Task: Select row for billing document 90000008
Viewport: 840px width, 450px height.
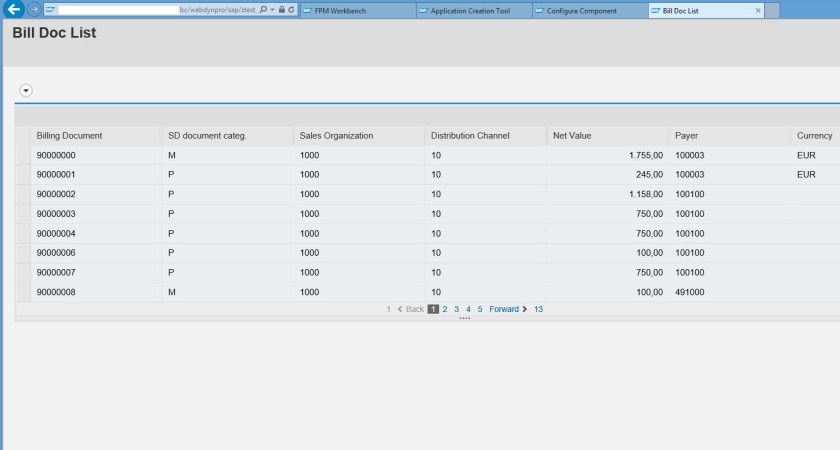Action: [23, 292]
